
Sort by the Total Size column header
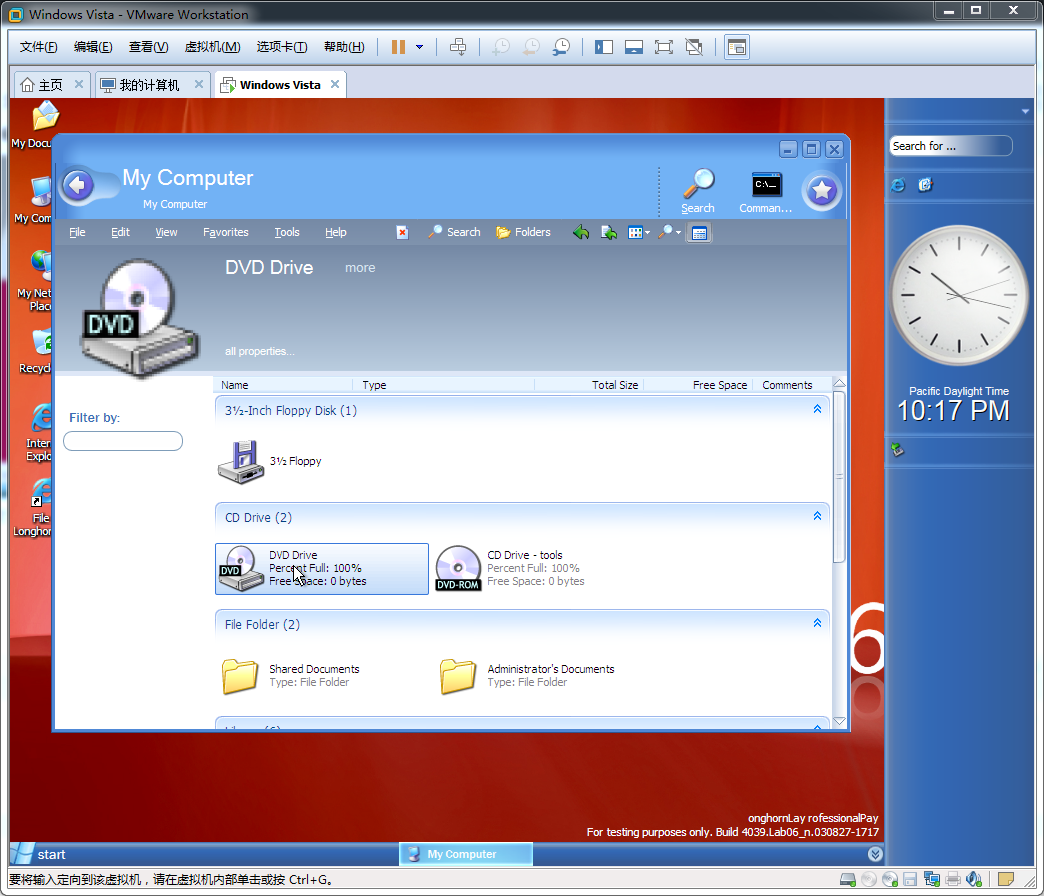(x=589, y=385)
